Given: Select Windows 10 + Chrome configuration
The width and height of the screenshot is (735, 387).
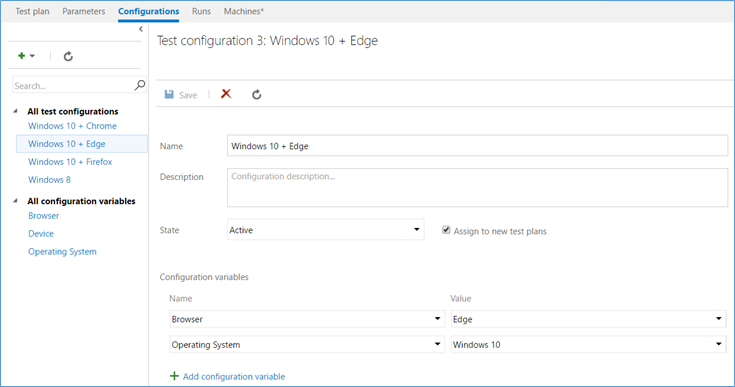Looking at the screenshot, I should [72, 126].
